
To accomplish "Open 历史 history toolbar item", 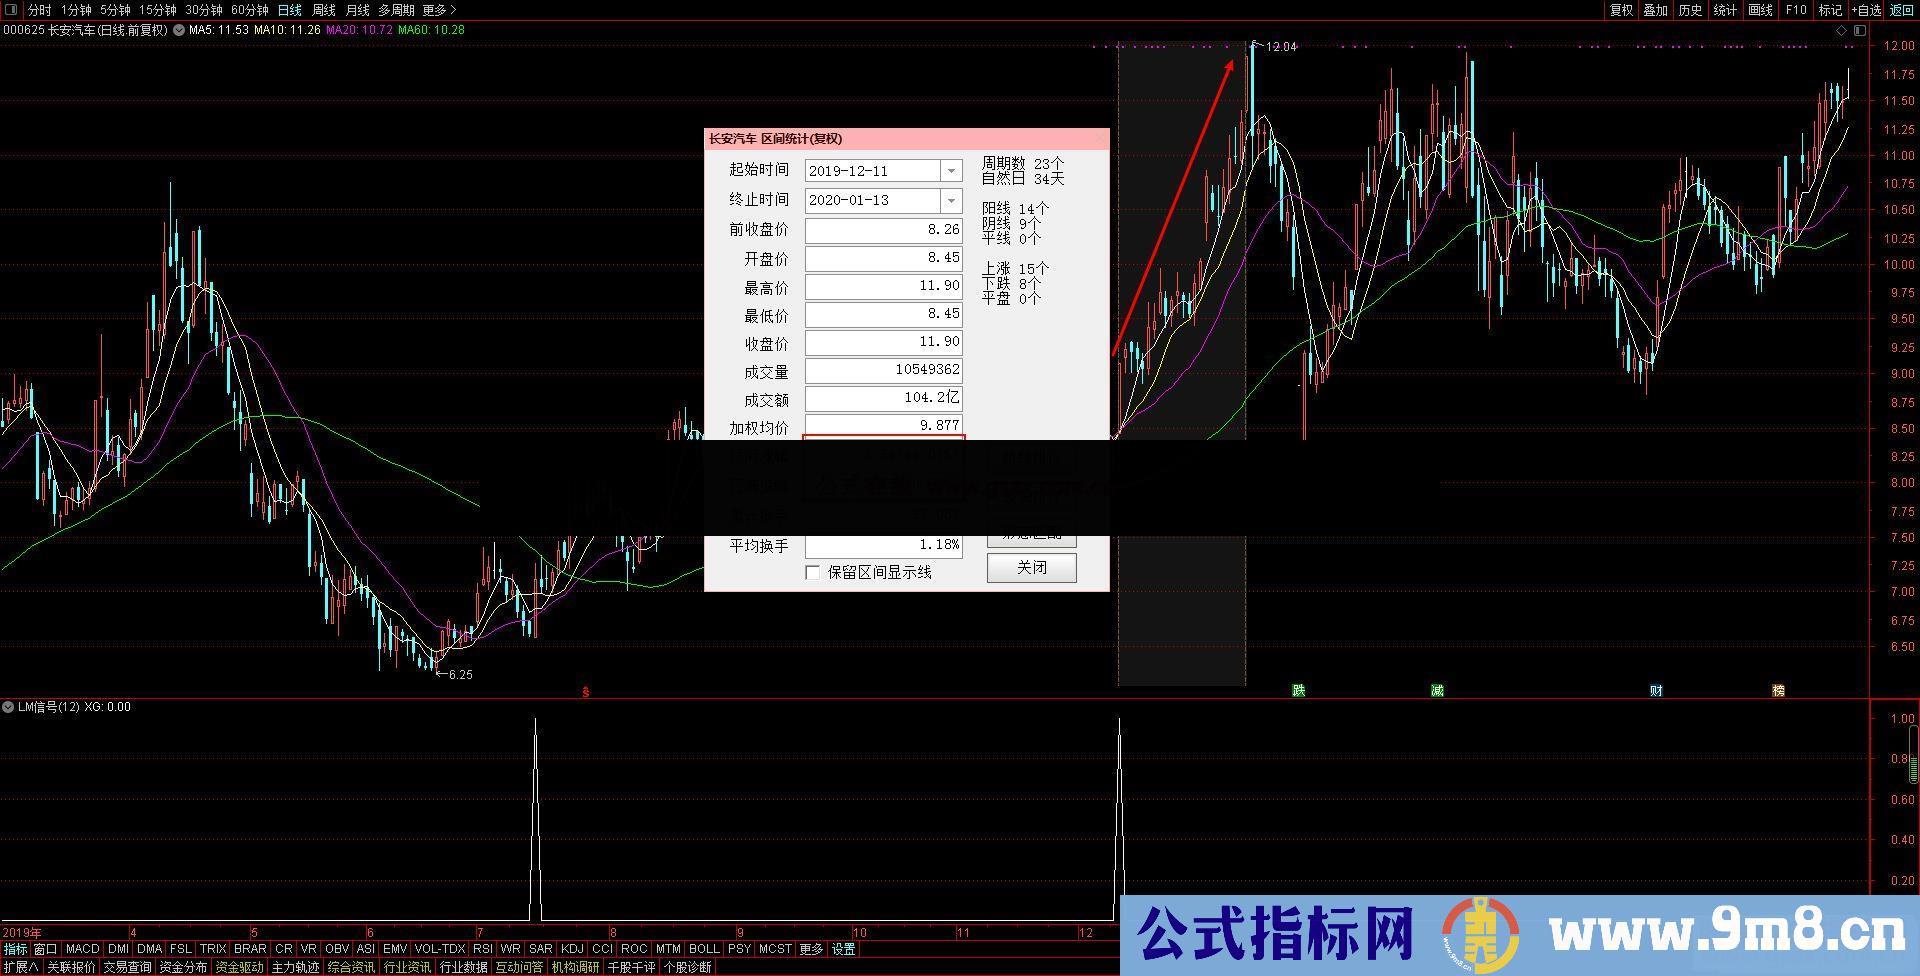I will coord(1691,10).
